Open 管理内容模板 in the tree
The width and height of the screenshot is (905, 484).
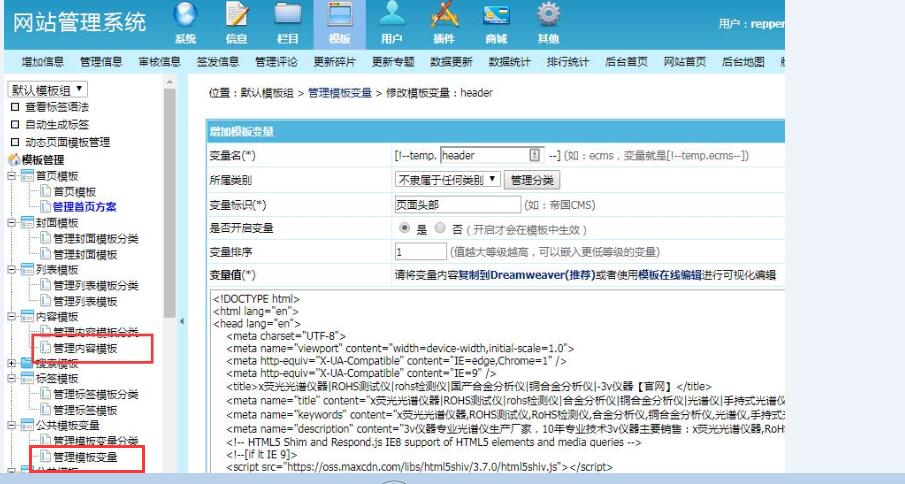[x=85, y=348]
